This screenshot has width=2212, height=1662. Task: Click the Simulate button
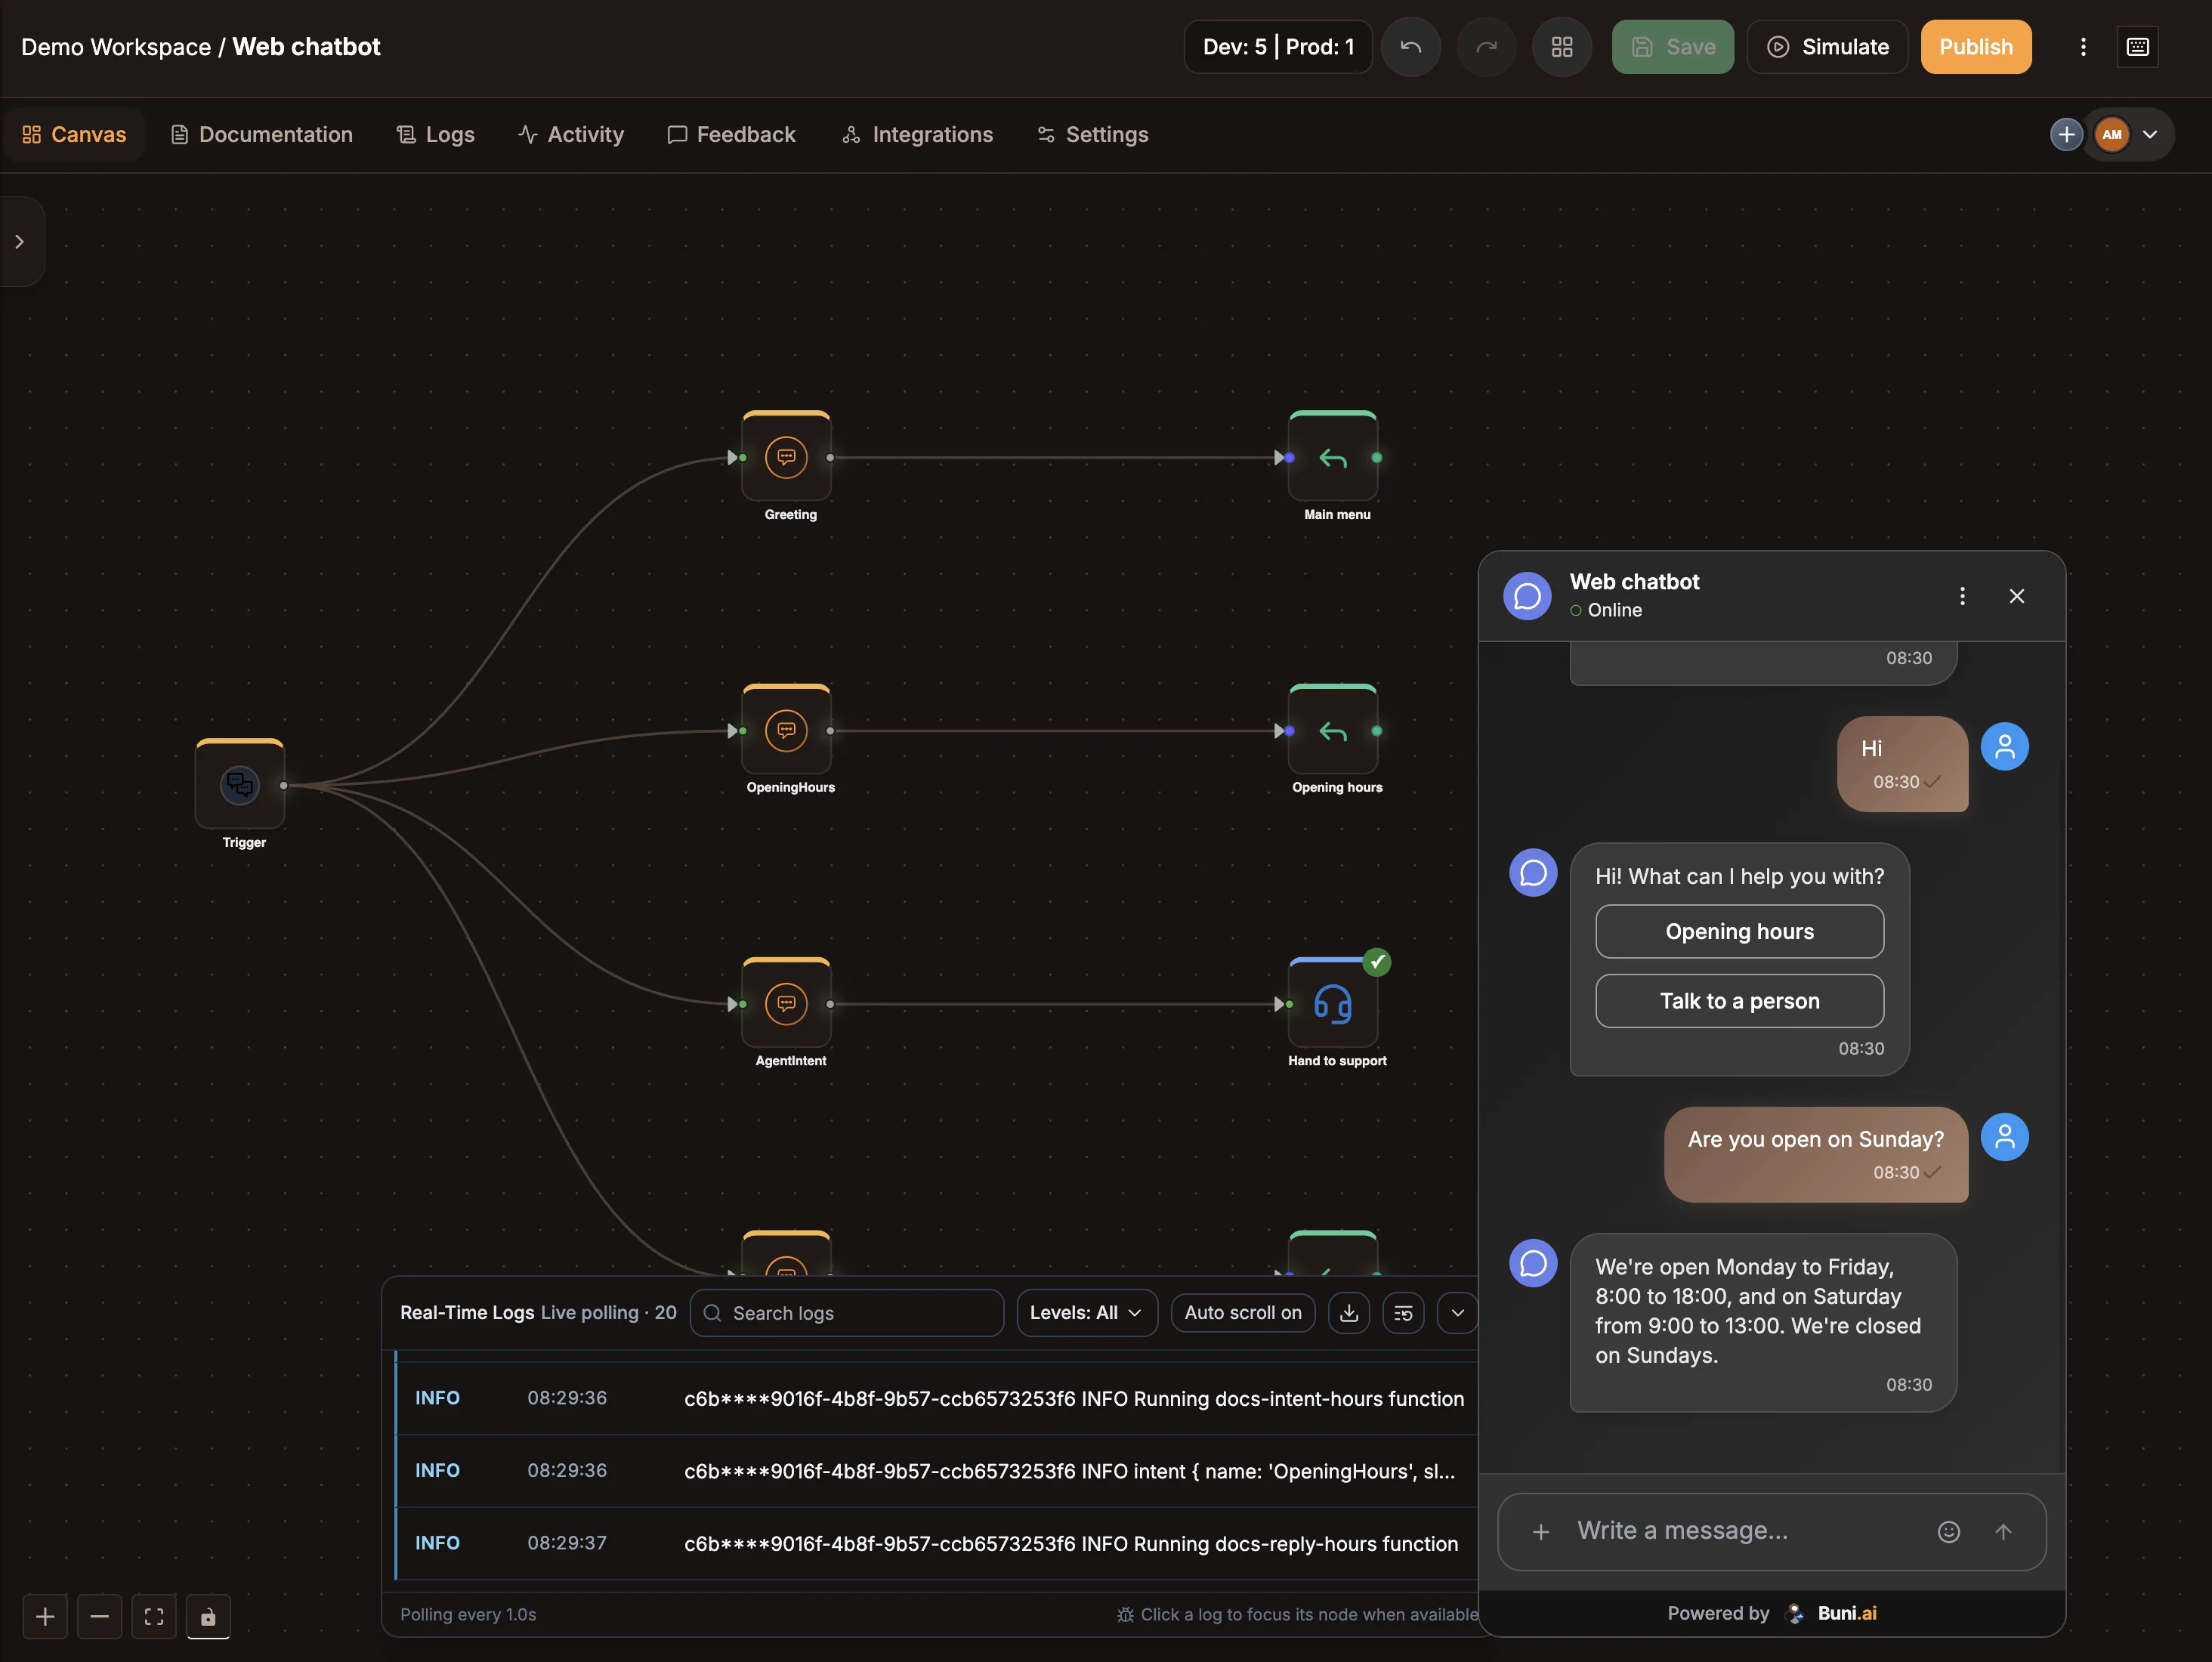point(1827,47)
